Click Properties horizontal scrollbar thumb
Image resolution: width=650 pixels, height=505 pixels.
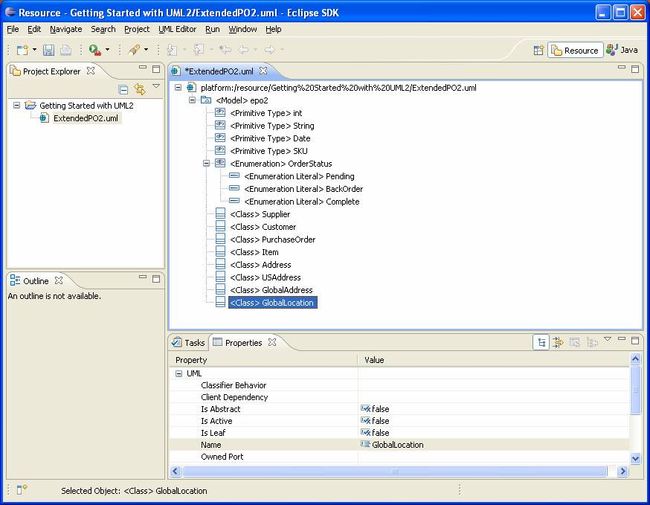[395, 471]
